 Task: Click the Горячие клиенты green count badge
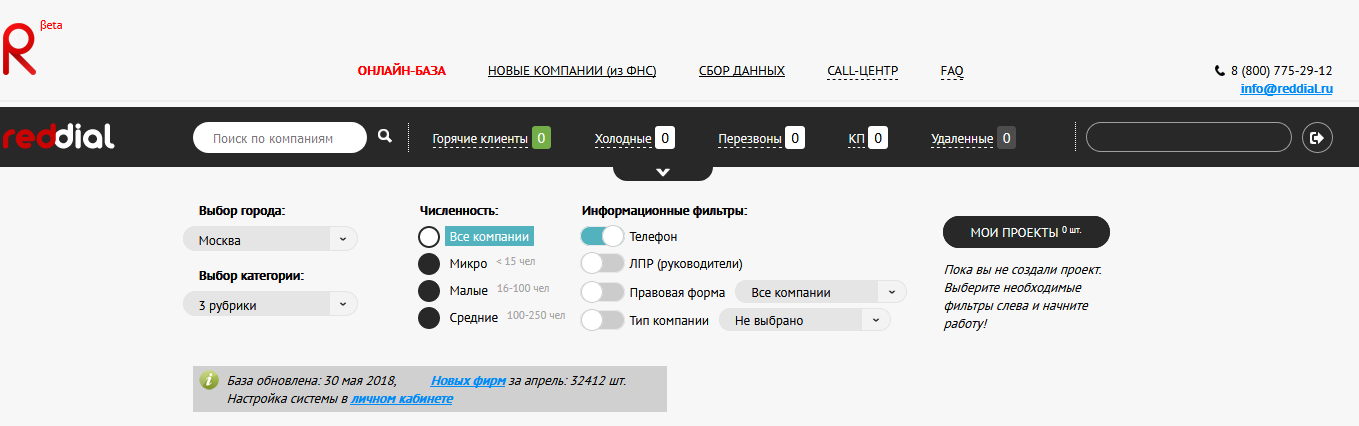pos(541,138)
